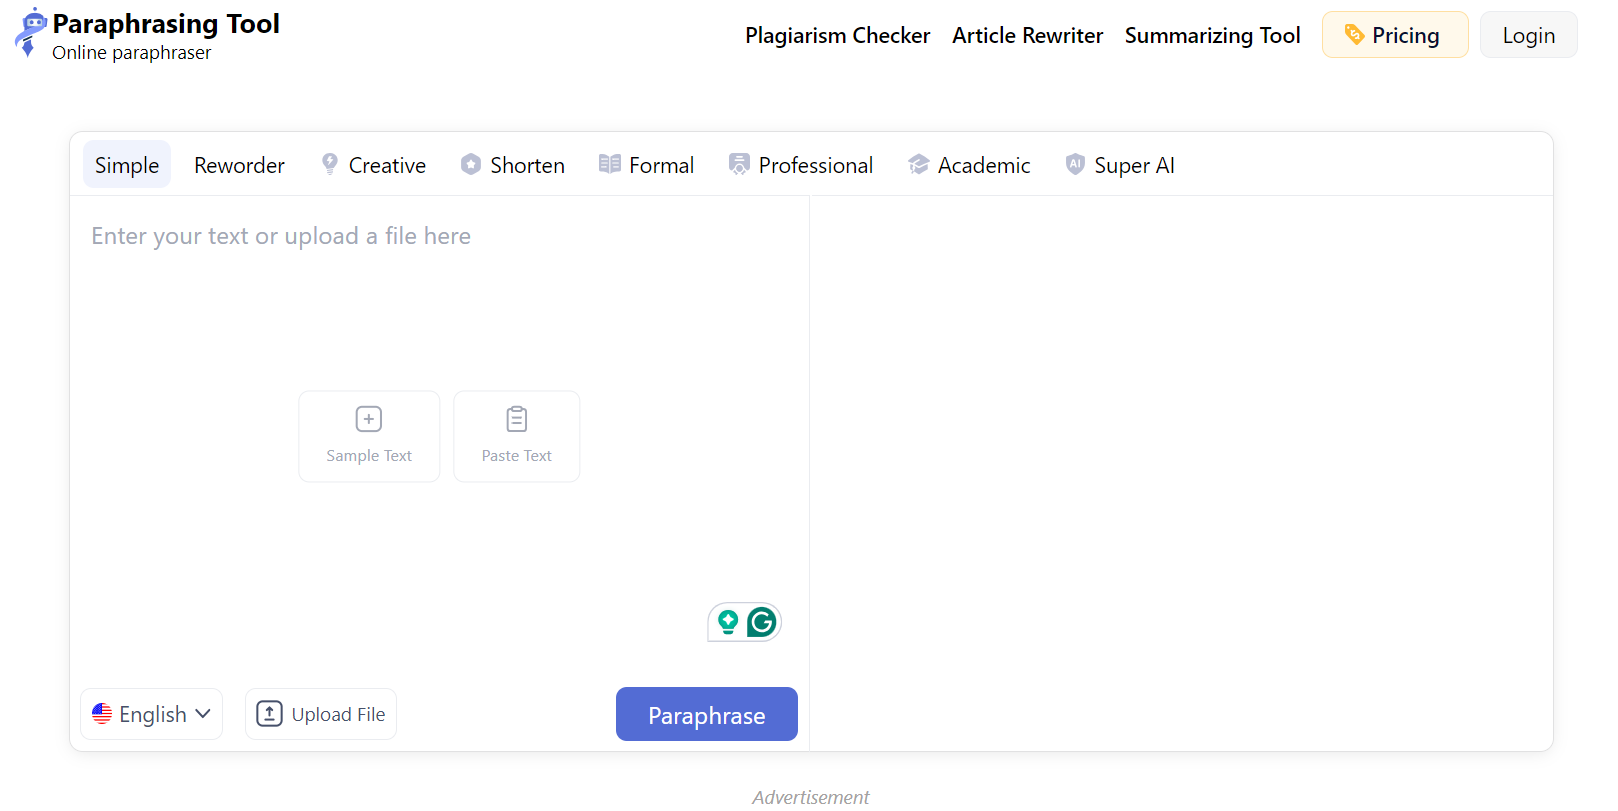
Task: Click the Upload File arrow icon
Action: tap(269, 714)
